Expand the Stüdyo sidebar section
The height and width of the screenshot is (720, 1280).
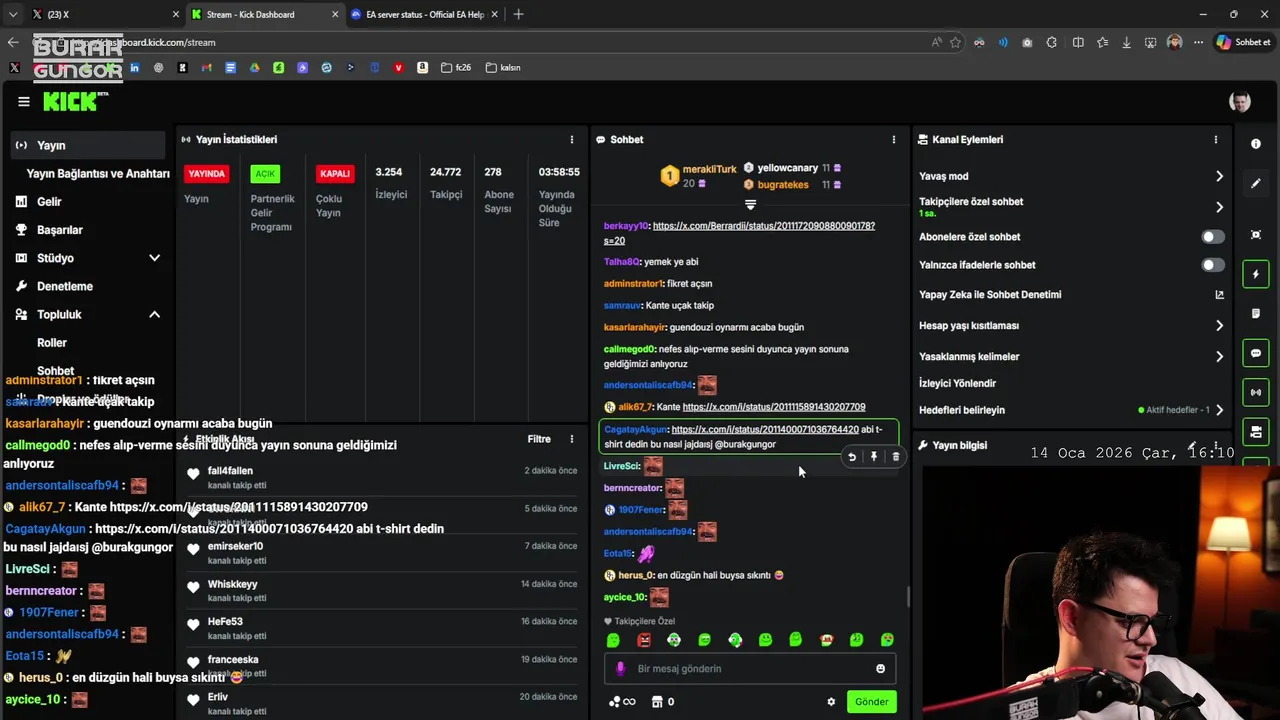[154, 258]
